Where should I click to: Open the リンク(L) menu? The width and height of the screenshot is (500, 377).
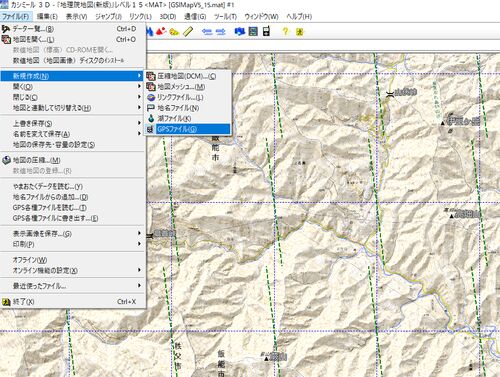coord(140,16)
